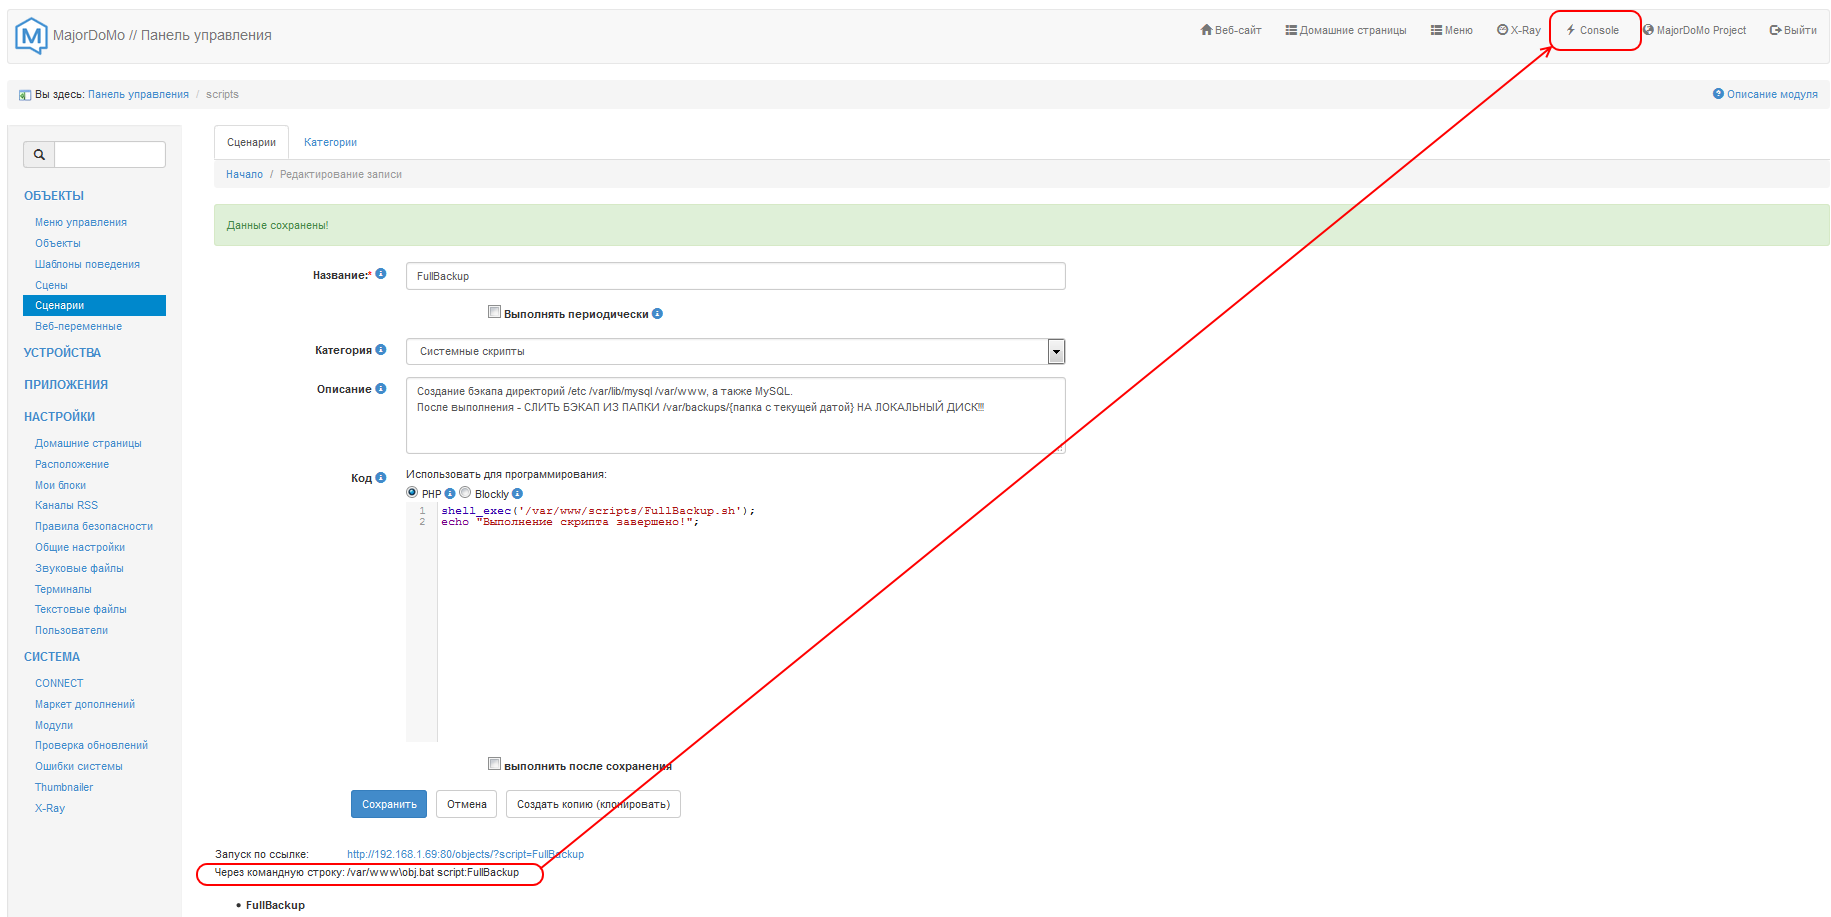Open Меню управления in sidebar

coord(81,222)
